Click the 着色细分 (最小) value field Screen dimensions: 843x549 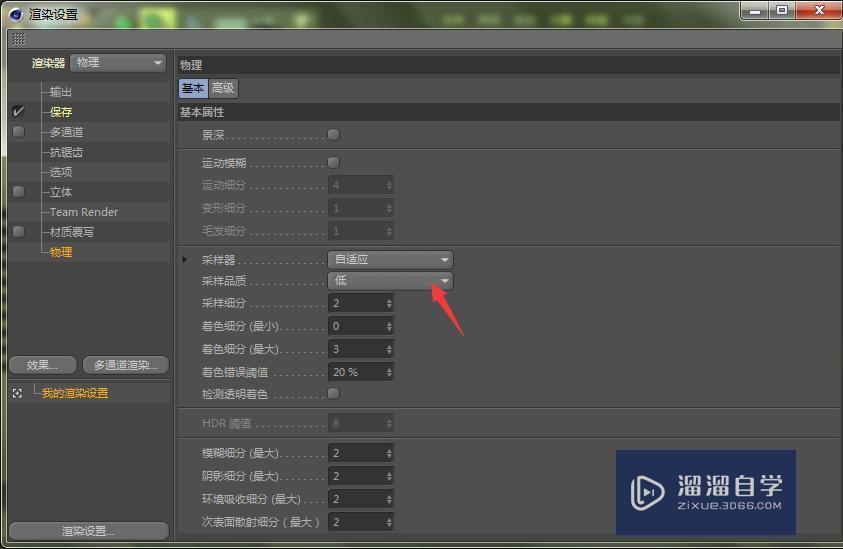point(361,326)
